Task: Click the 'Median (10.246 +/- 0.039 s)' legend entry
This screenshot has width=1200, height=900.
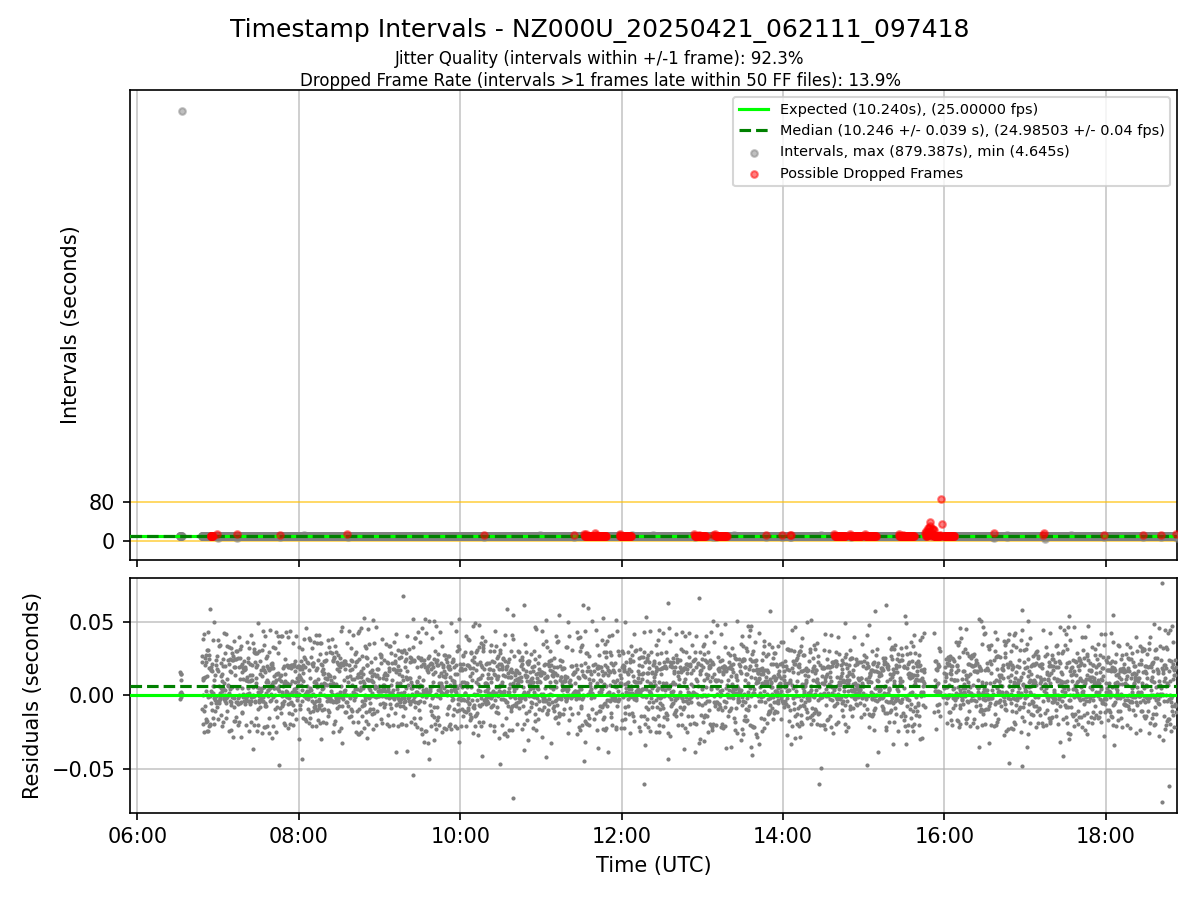Action: [972, 130]
